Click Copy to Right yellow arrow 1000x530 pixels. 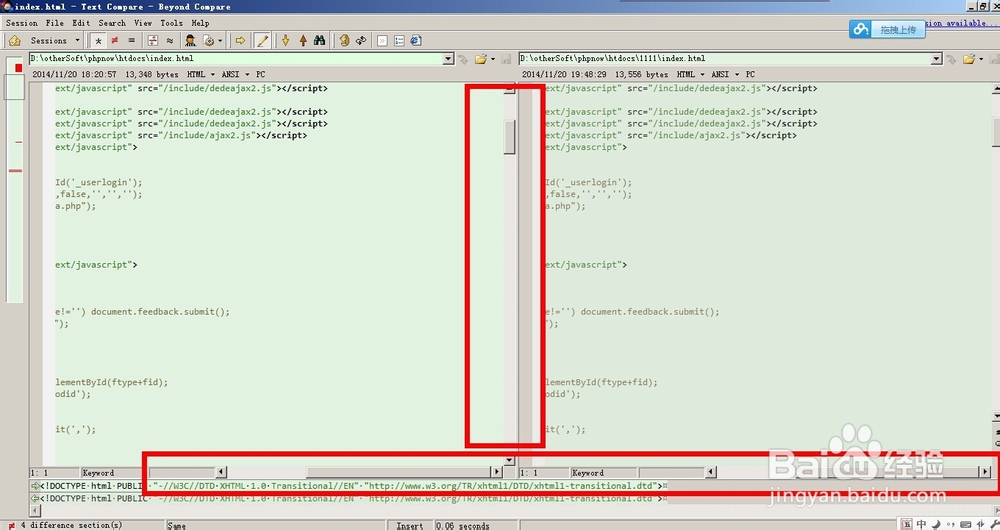(240, 41)
